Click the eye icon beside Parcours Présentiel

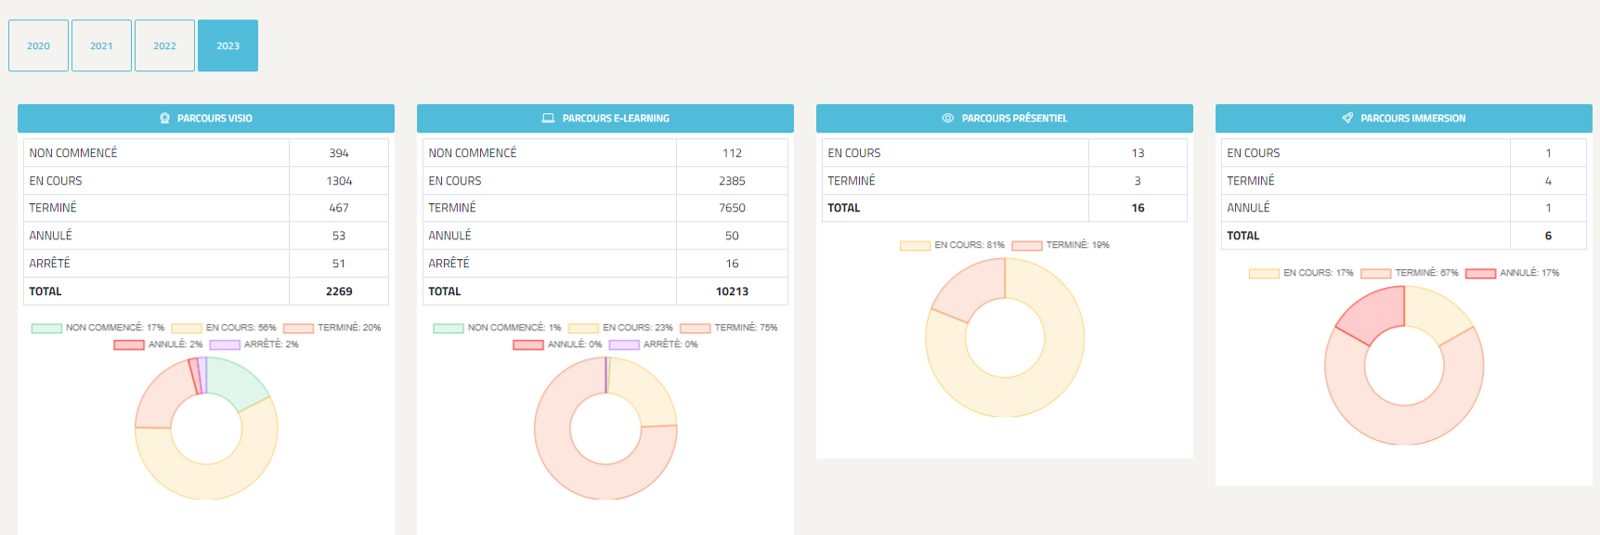948,118
